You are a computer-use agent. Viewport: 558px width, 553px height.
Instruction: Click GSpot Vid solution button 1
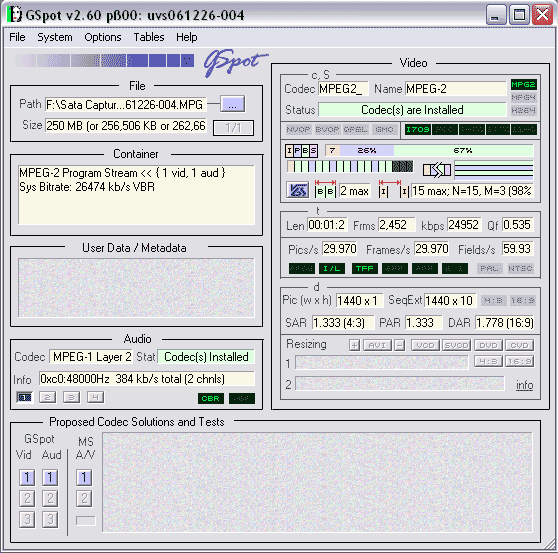(27, 478)
